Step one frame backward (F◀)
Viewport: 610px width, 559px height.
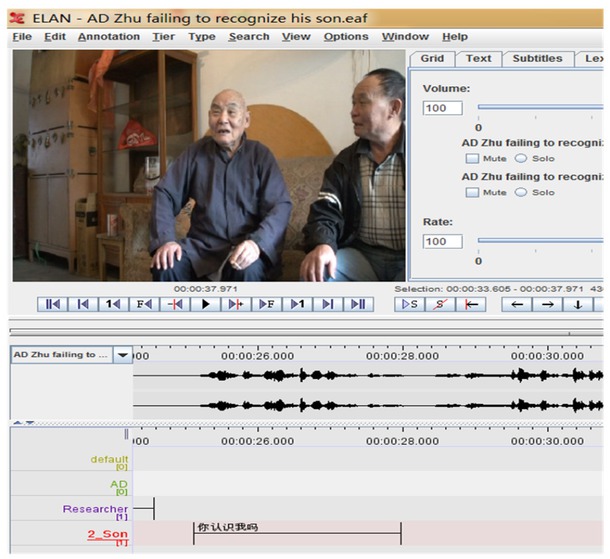[x=144, y=304]
